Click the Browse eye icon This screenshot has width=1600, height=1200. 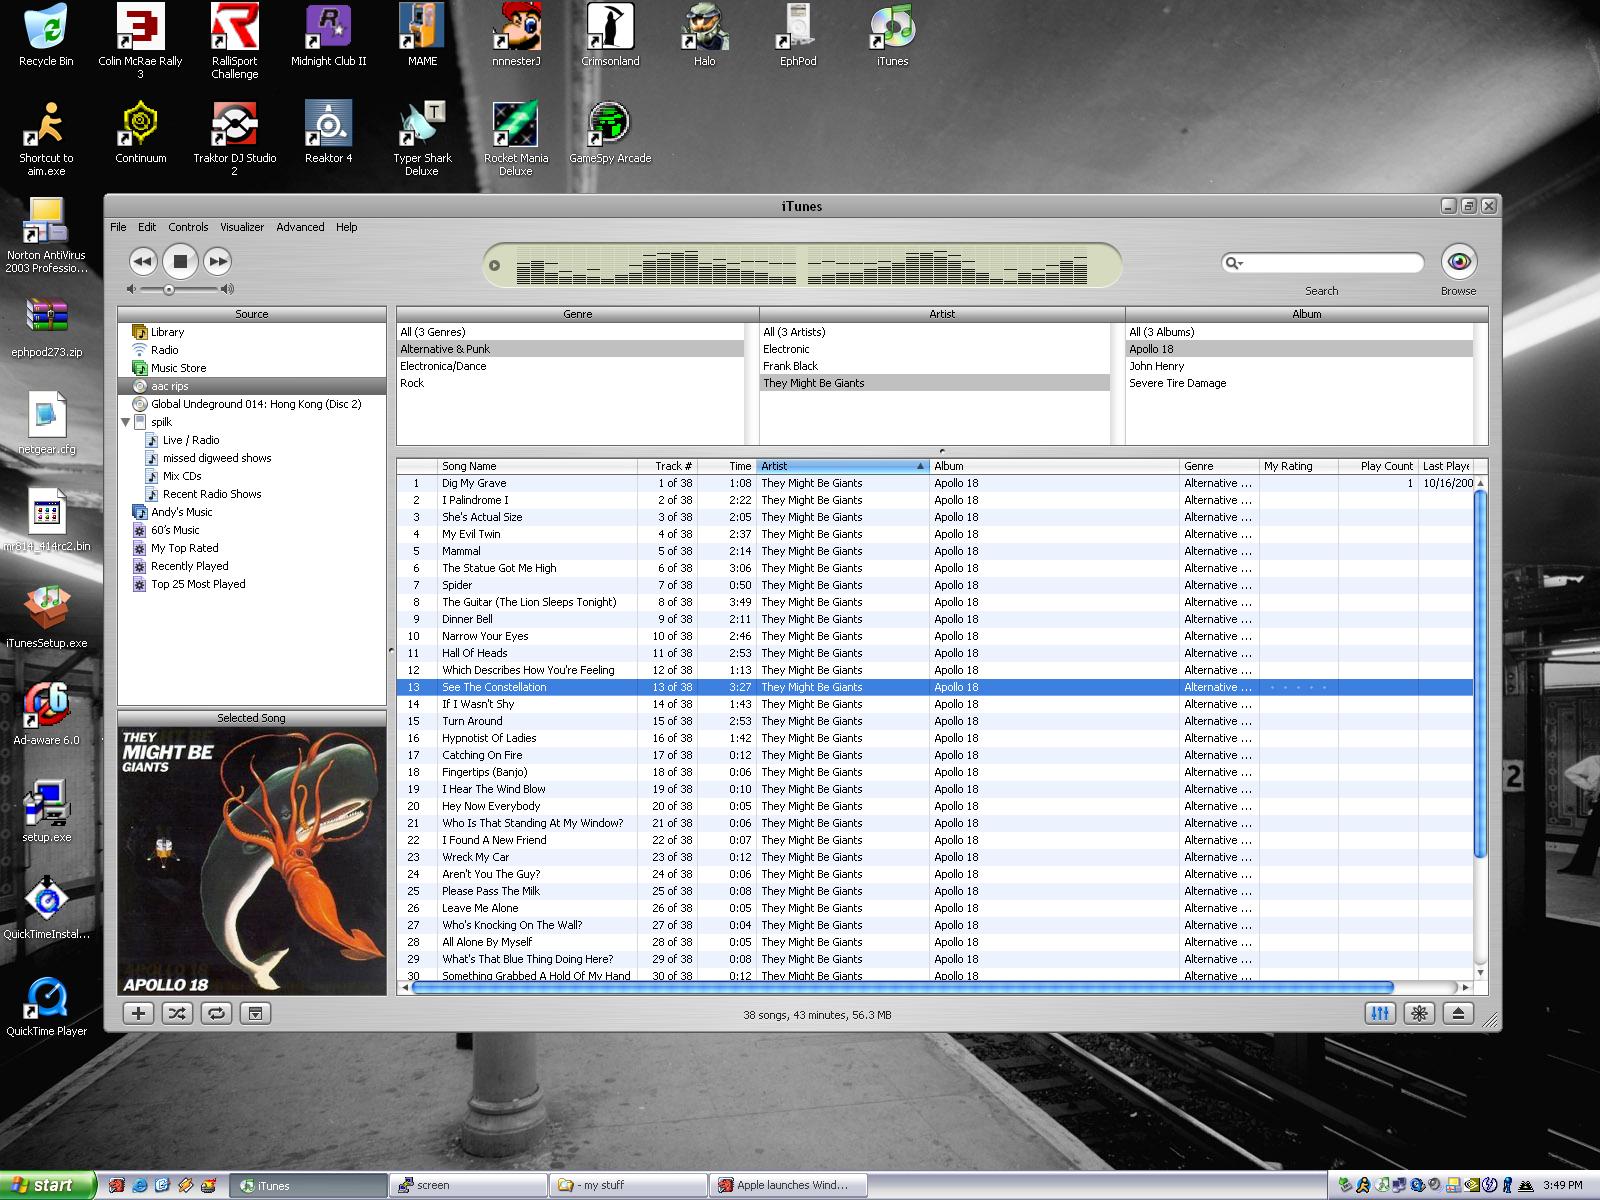pyautogui.click(x=1458, y=262)
